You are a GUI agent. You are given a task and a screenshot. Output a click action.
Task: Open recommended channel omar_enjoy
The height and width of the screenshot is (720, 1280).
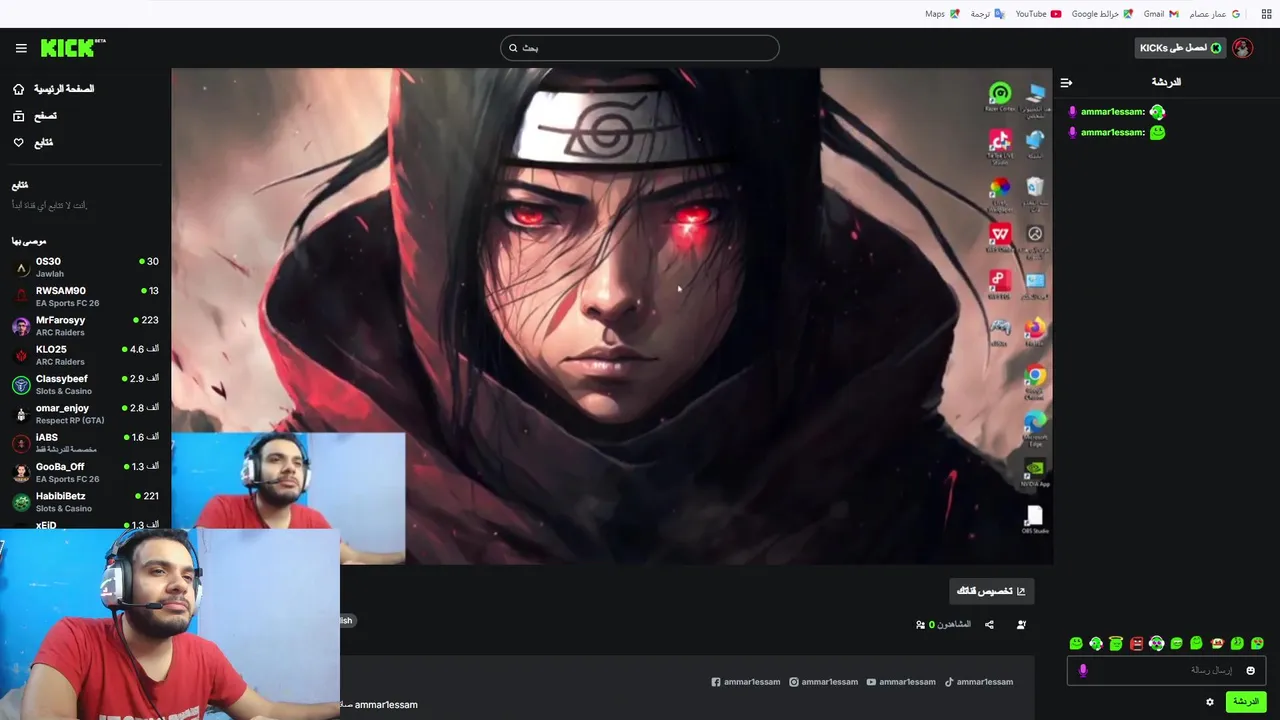coord(85,414)
